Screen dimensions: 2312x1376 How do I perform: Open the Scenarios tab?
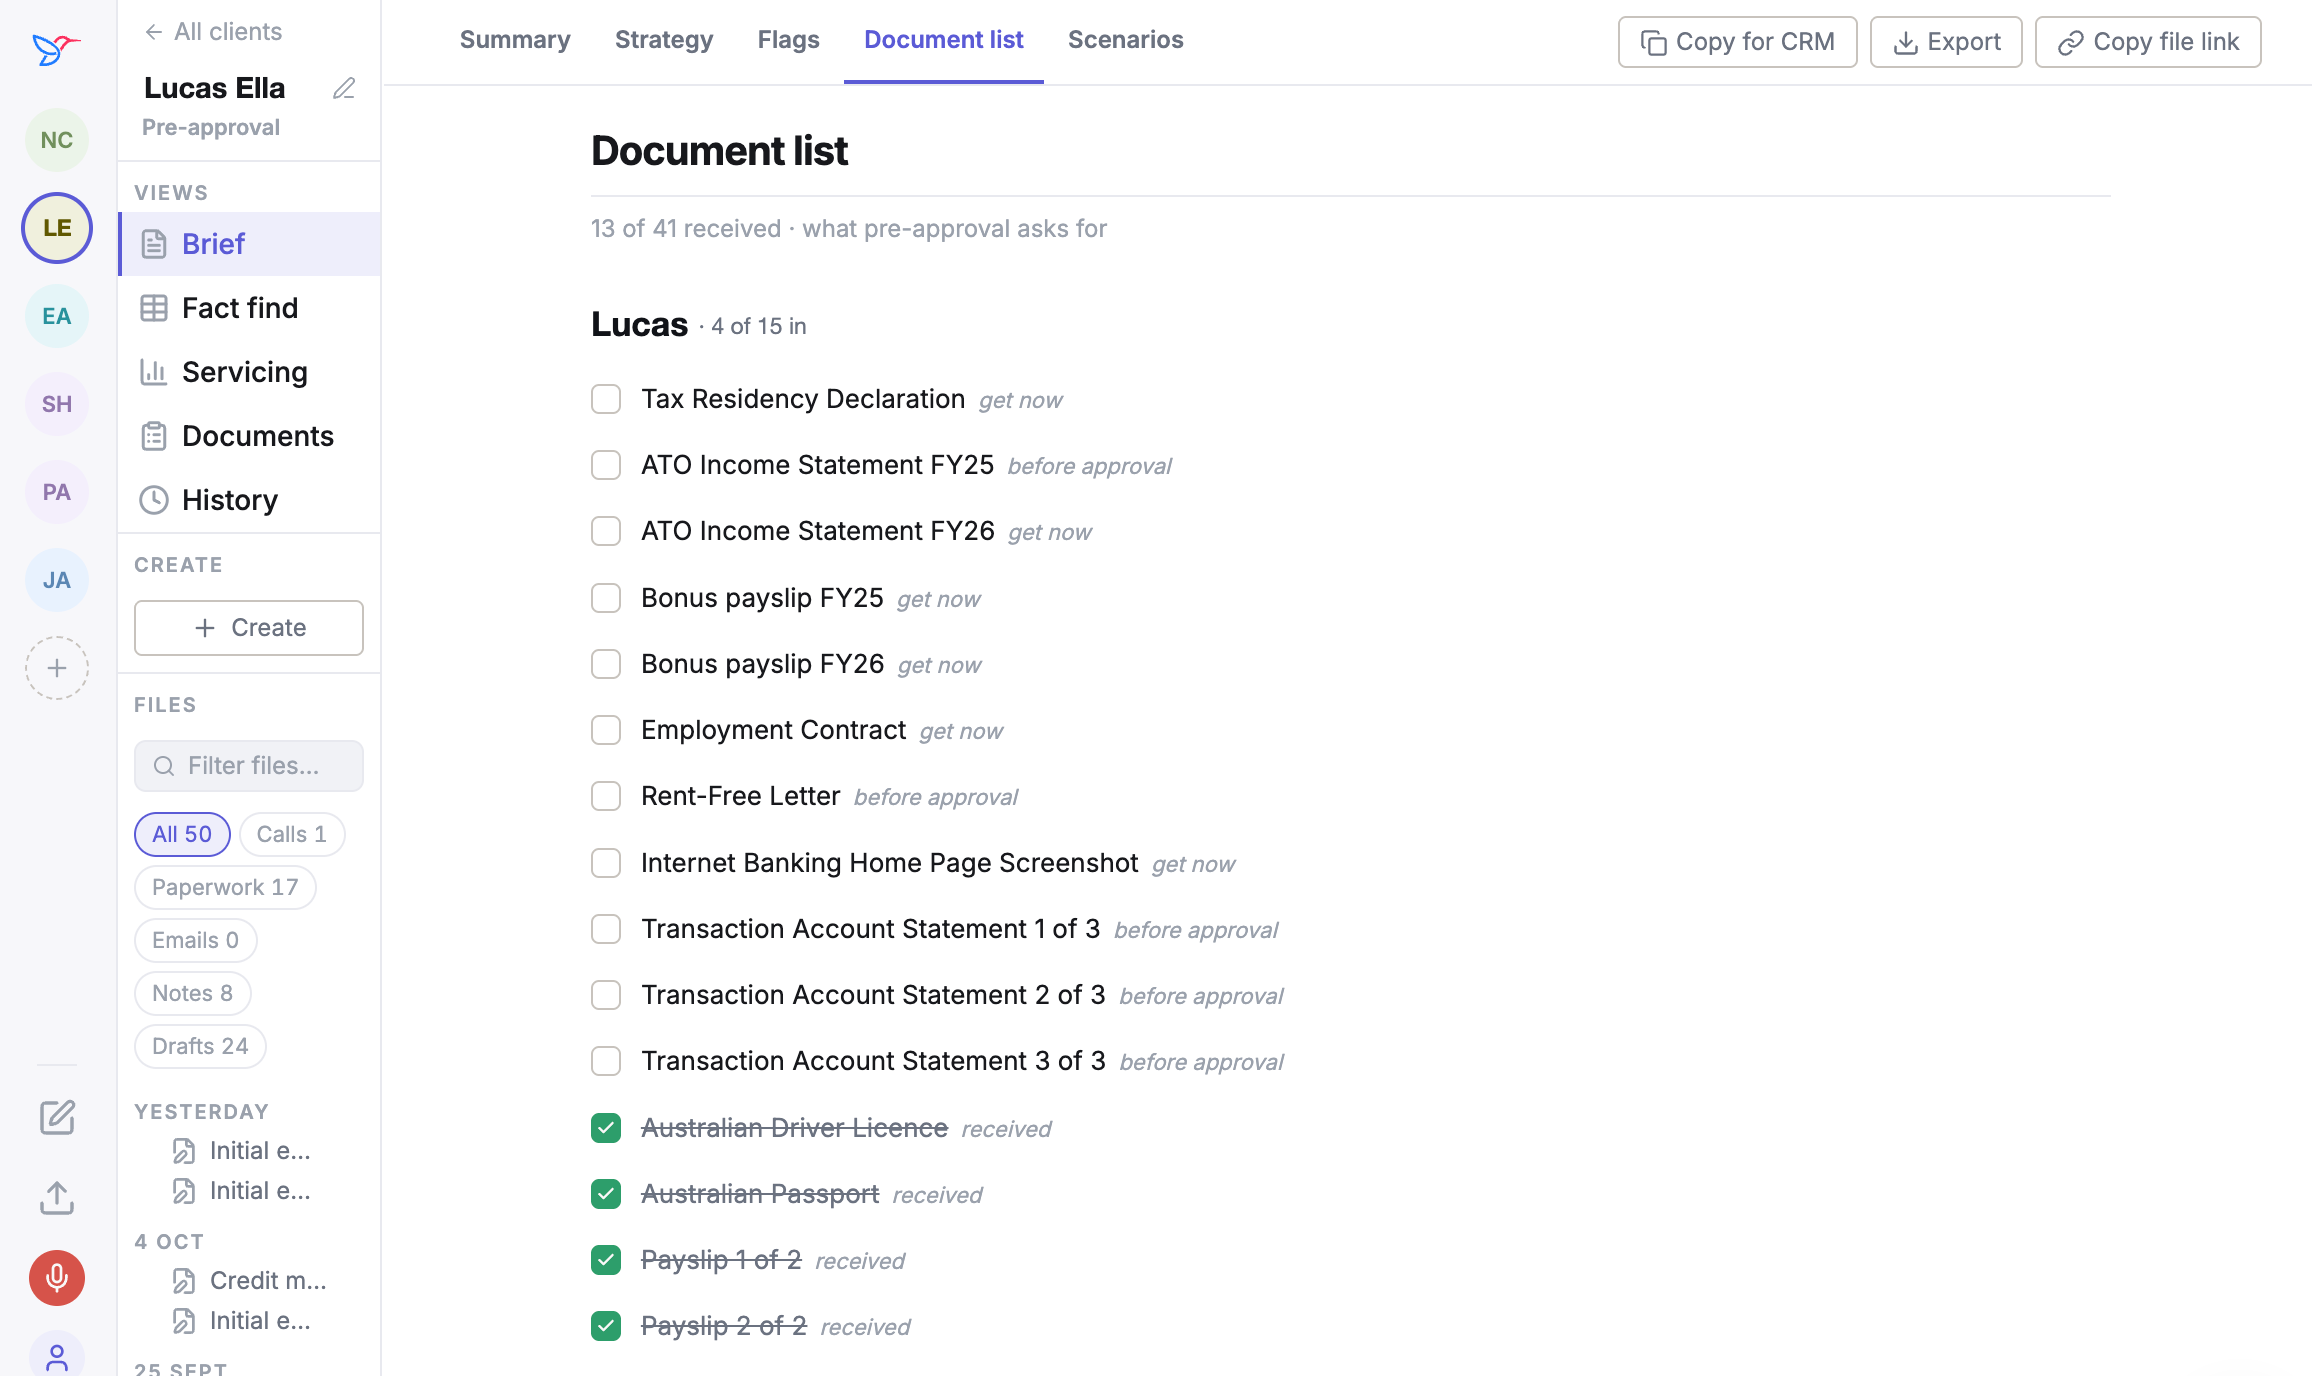click(1126, 40)
